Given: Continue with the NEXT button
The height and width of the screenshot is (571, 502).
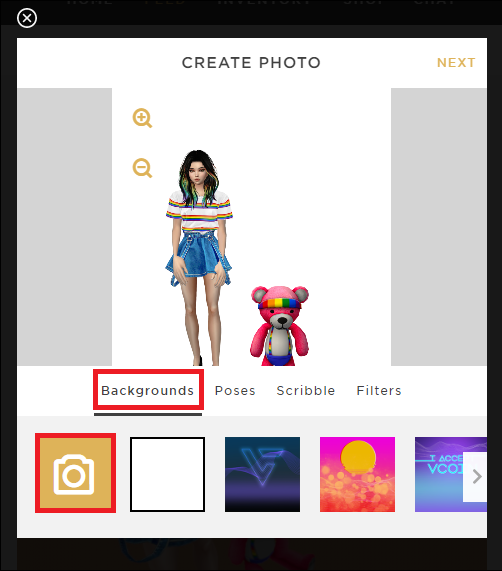Looking at the screenshot, I should [456, 63].
